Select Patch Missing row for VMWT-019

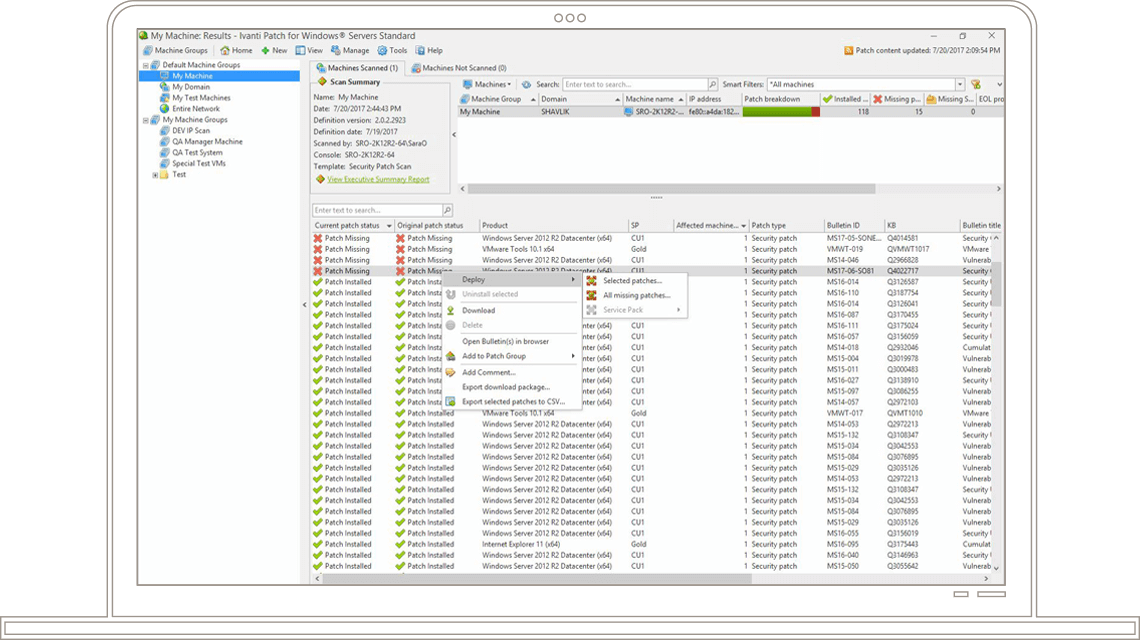[651, 249]
